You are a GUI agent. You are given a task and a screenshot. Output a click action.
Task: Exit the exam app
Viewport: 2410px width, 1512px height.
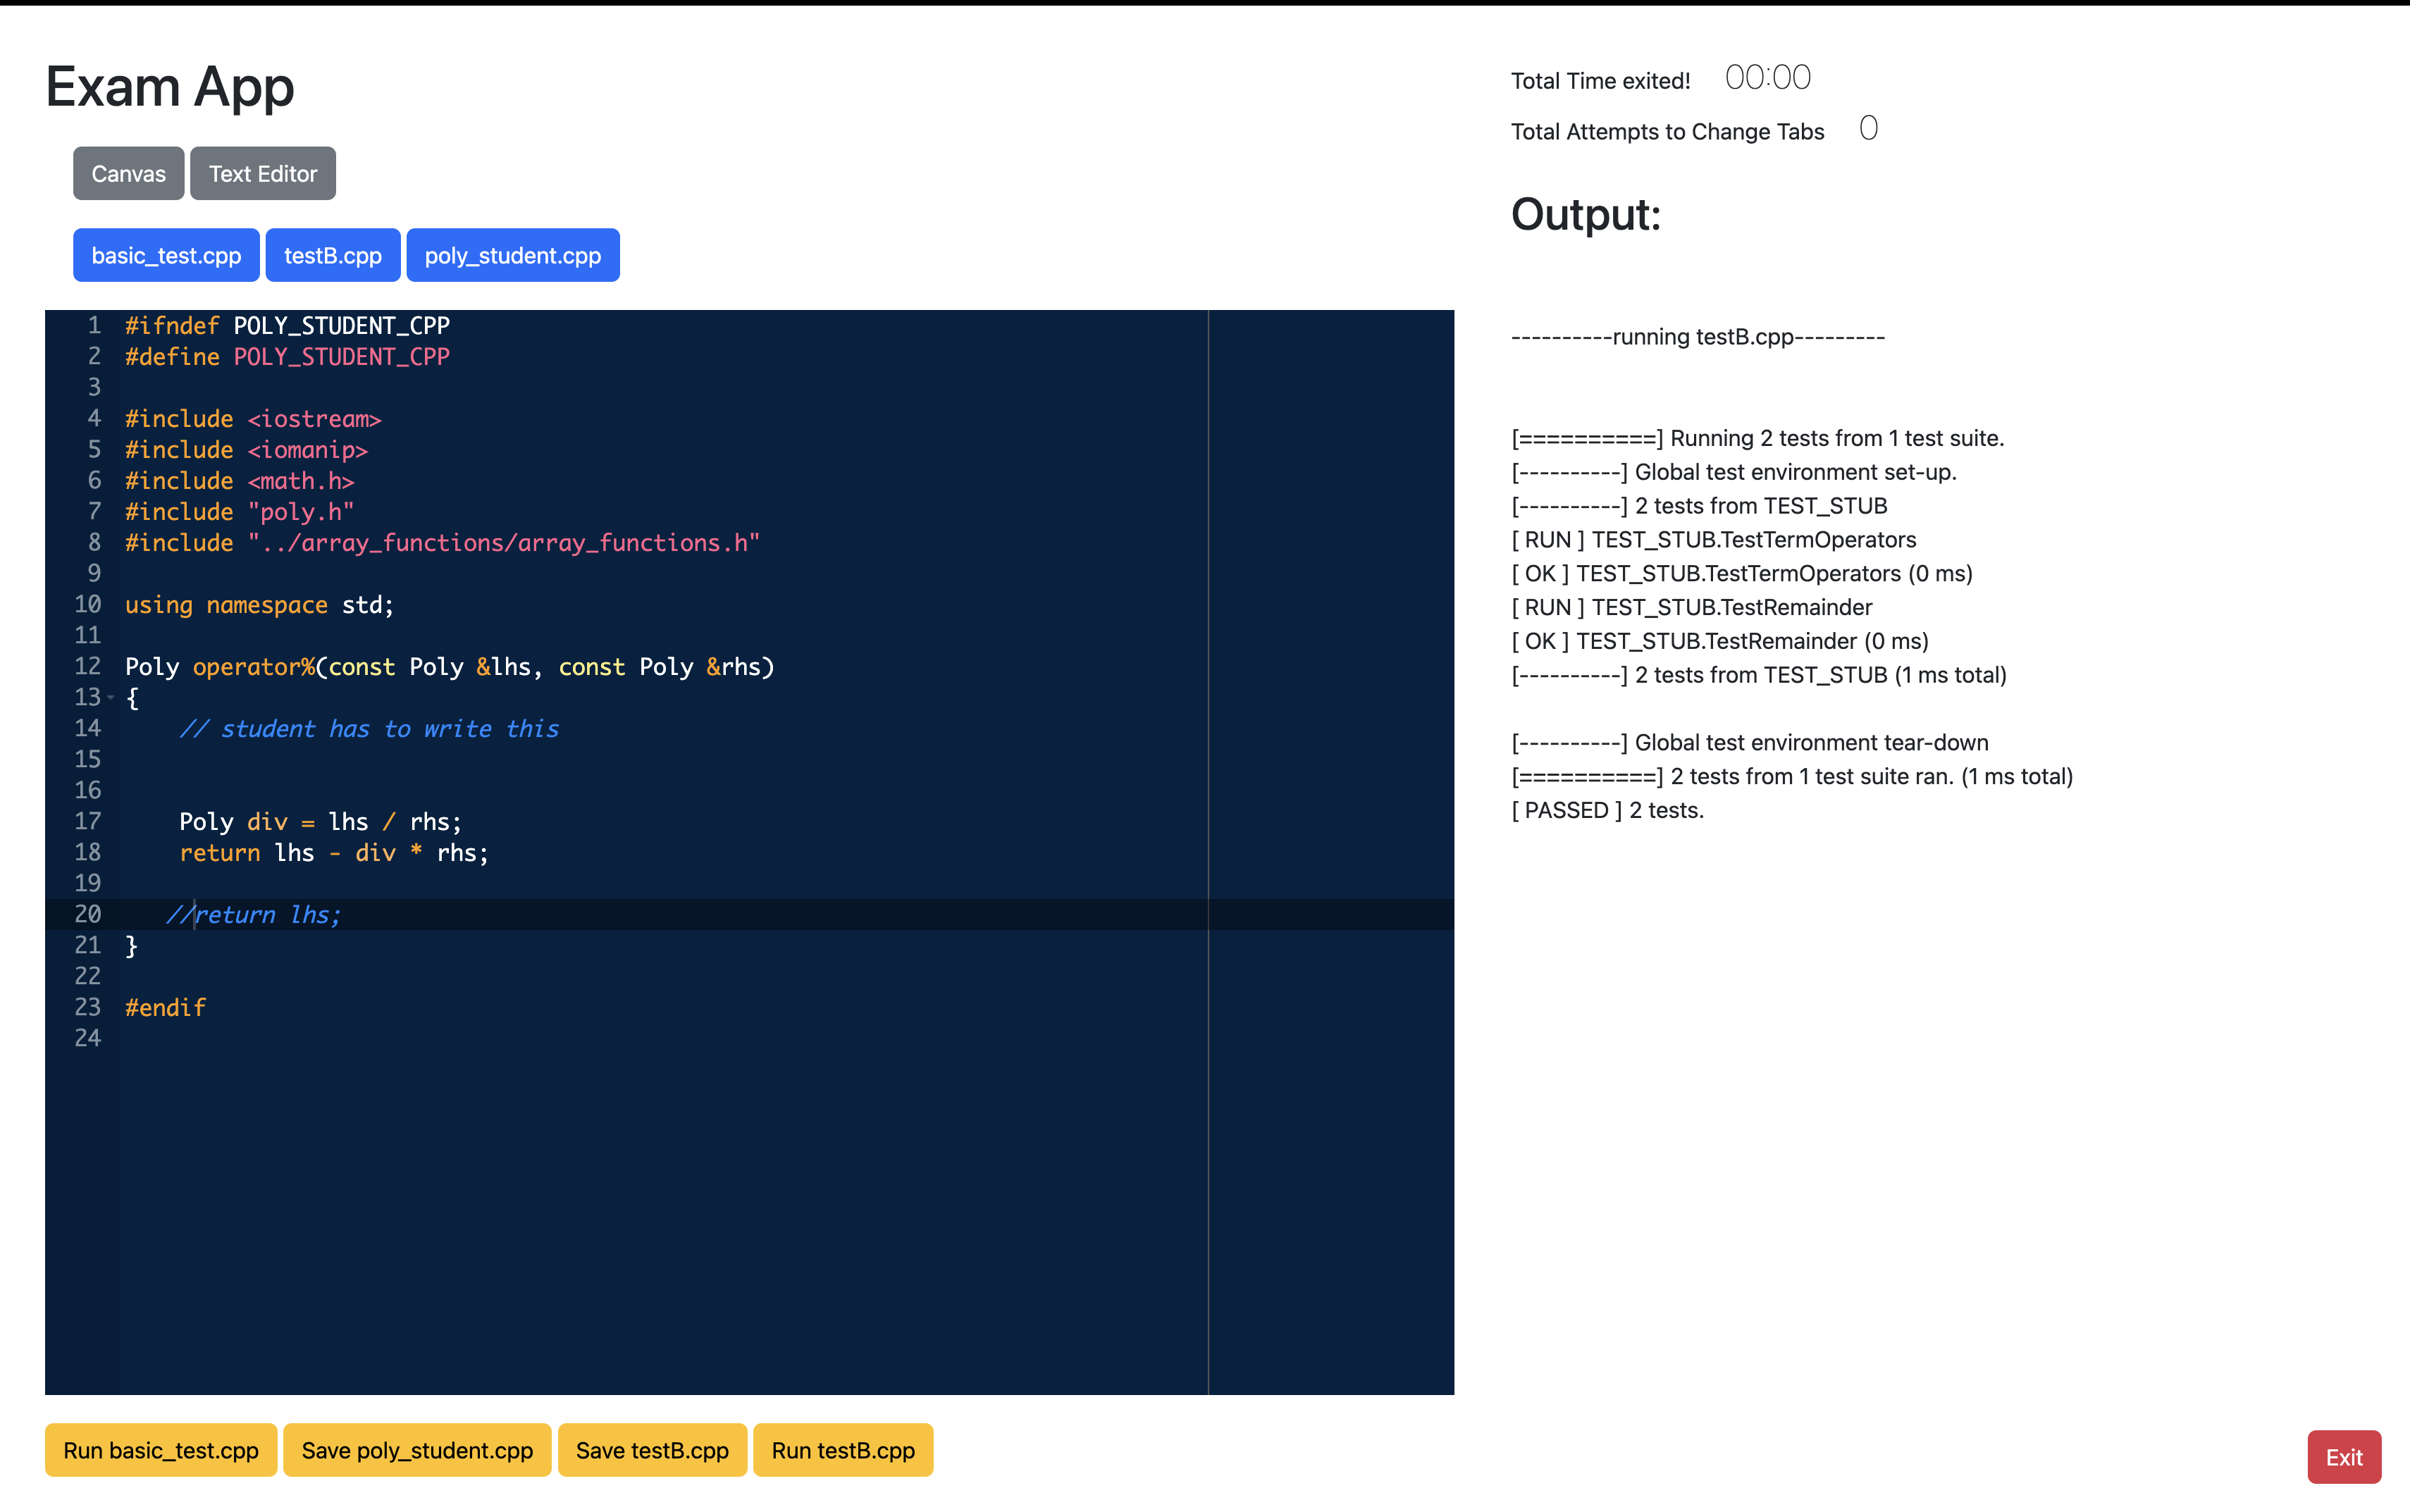pyautogui.click(x=2344, y=1456)
